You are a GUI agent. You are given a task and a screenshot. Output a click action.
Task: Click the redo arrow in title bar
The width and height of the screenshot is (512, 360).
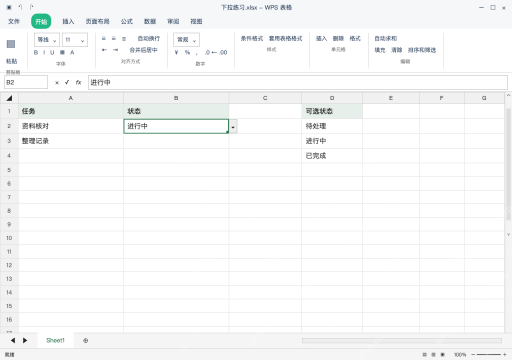[31, 7]
